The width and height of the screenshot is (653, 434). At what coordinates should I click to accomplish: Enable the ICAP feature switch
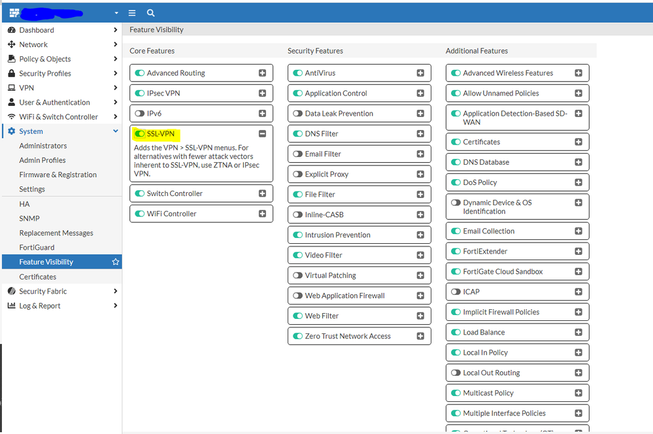pyautogui.click(x=456, y=292)
